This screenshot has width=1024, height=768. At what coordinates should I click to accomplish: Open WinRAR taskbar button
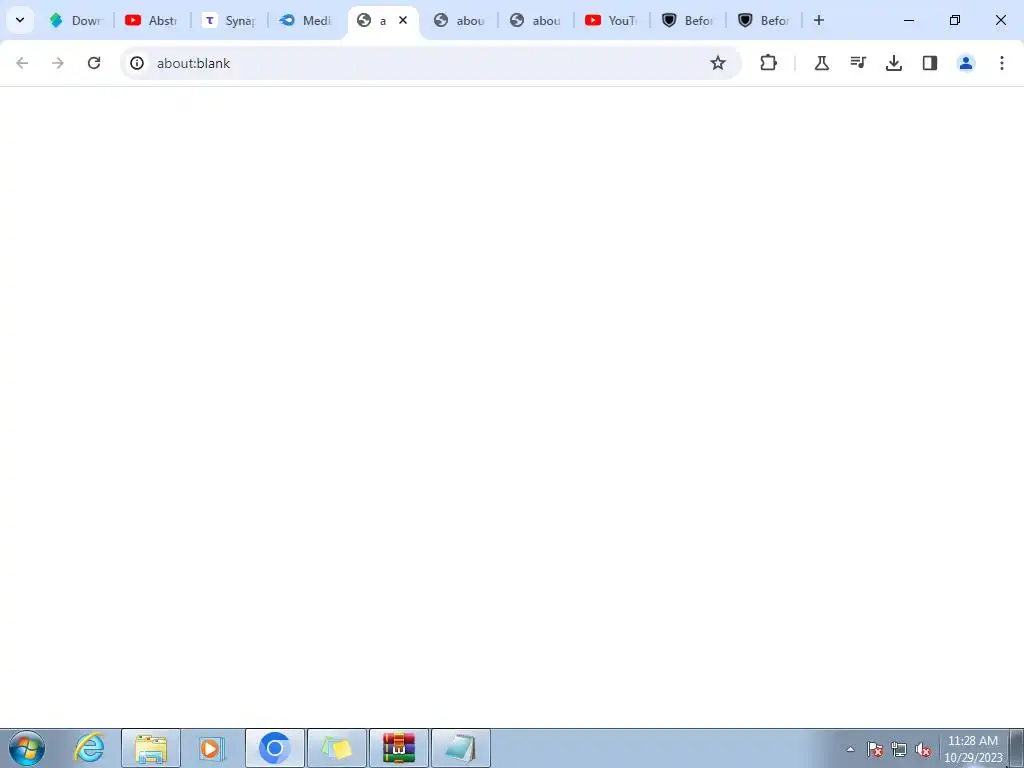point(399,748)
